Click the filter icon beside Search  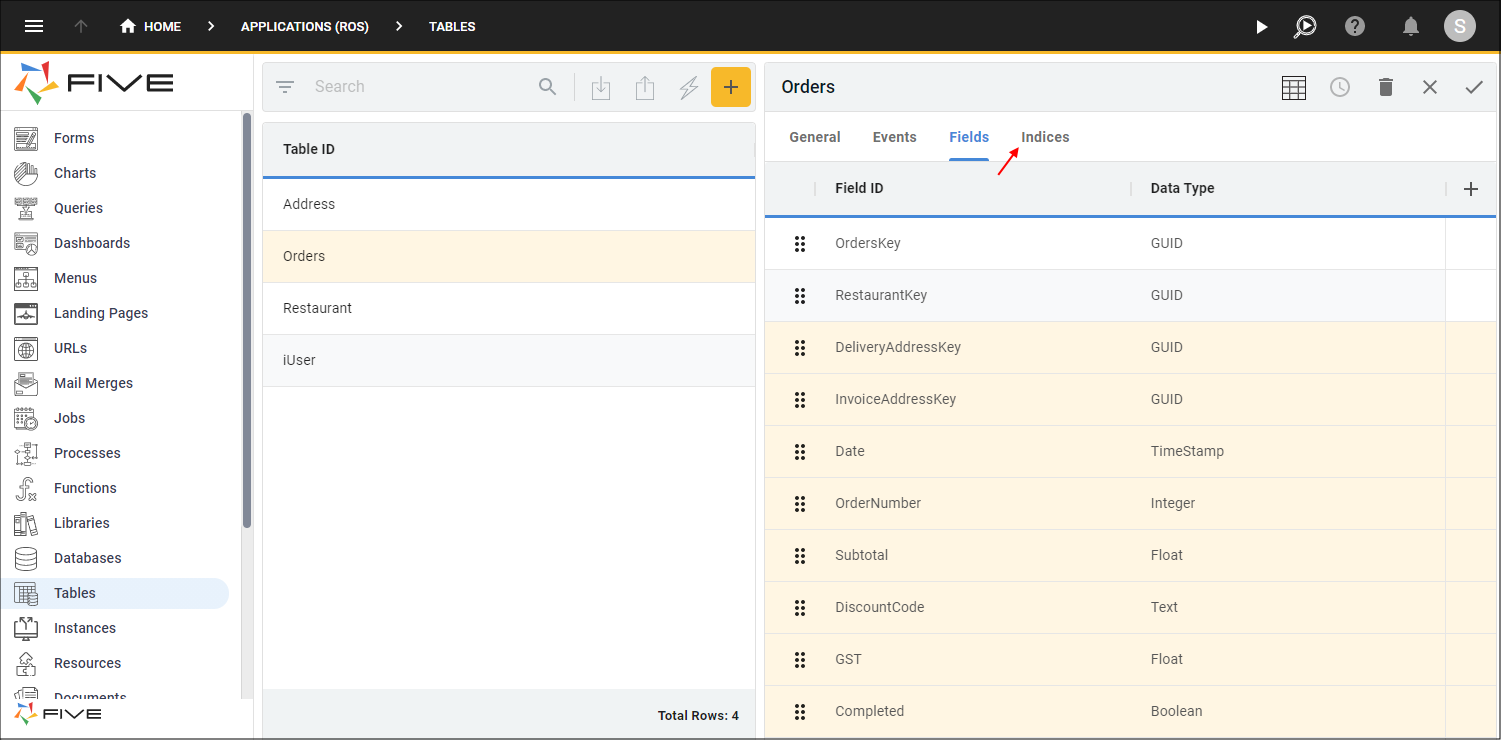tap(285, 87)
